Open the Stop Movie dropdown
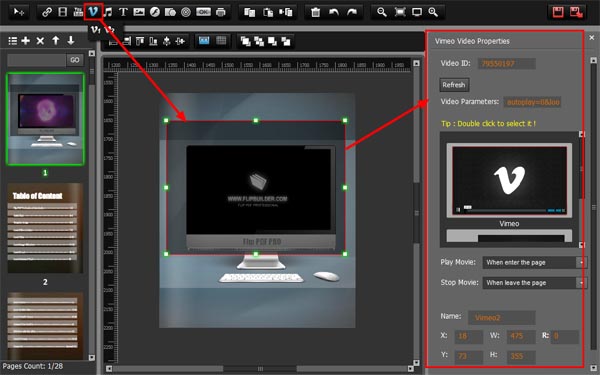600x375 pixels. click(535, 283)
